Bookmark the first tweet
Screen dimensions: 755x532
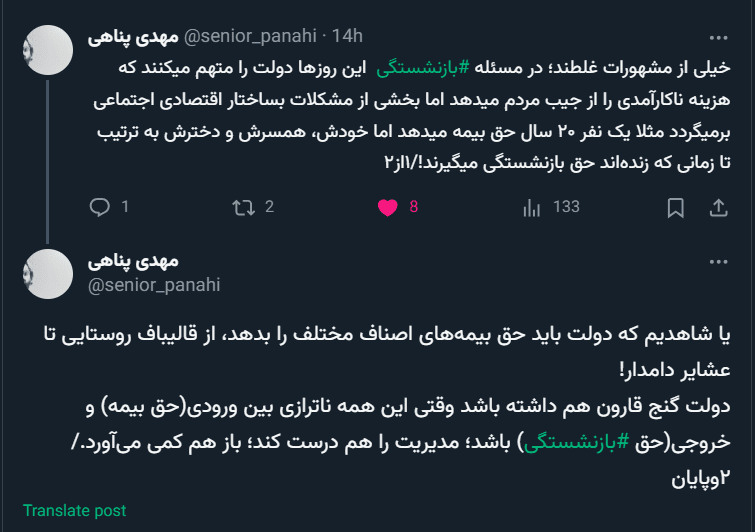(x=676, y=207)
